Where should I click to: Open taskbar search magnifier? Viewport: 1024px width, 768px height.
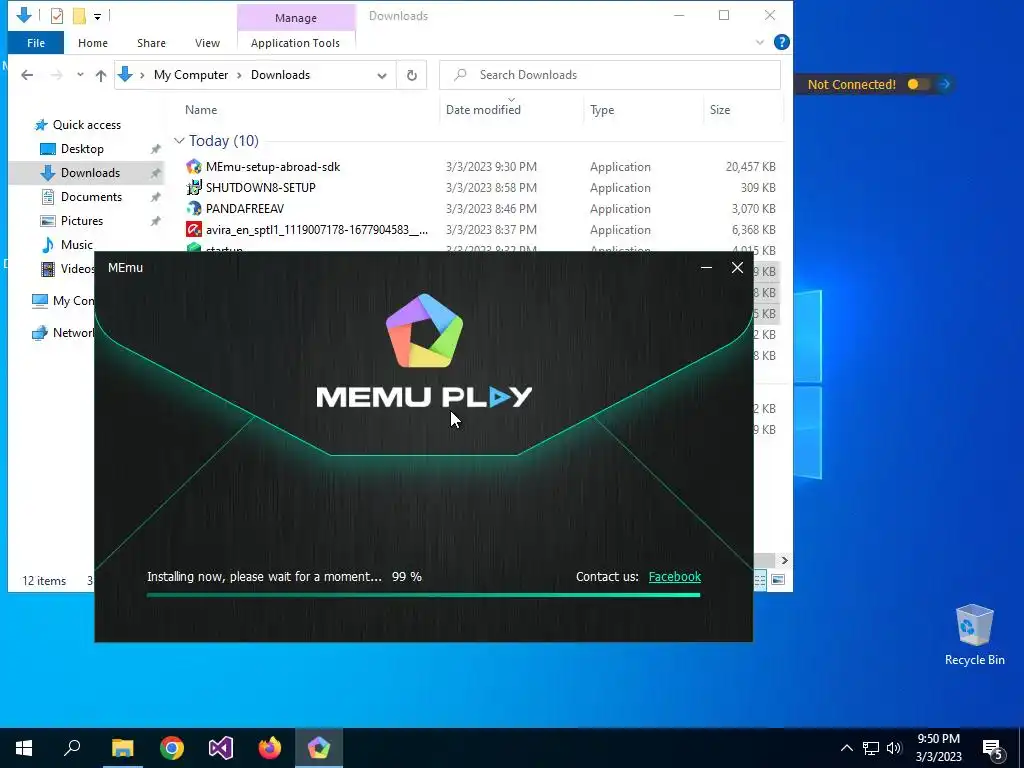(x=72, y=748)
